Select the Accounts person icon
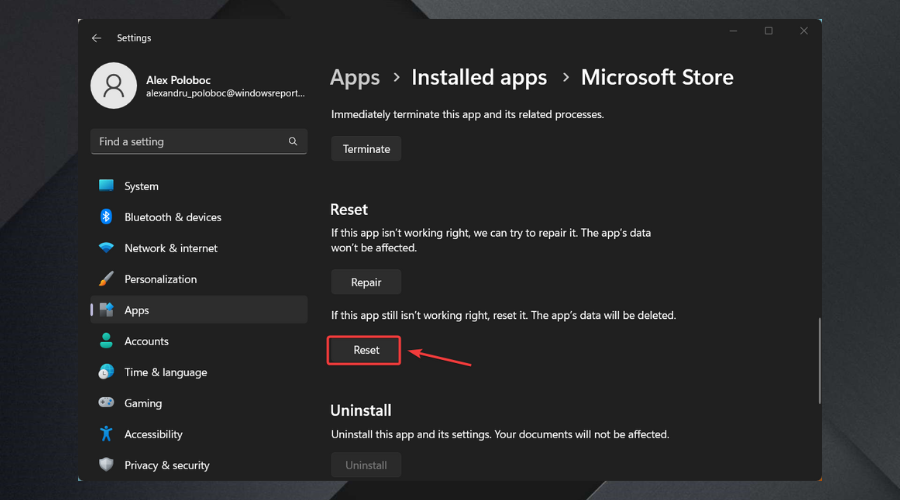The width and height of the screenshot is (900, 500). 106,341
